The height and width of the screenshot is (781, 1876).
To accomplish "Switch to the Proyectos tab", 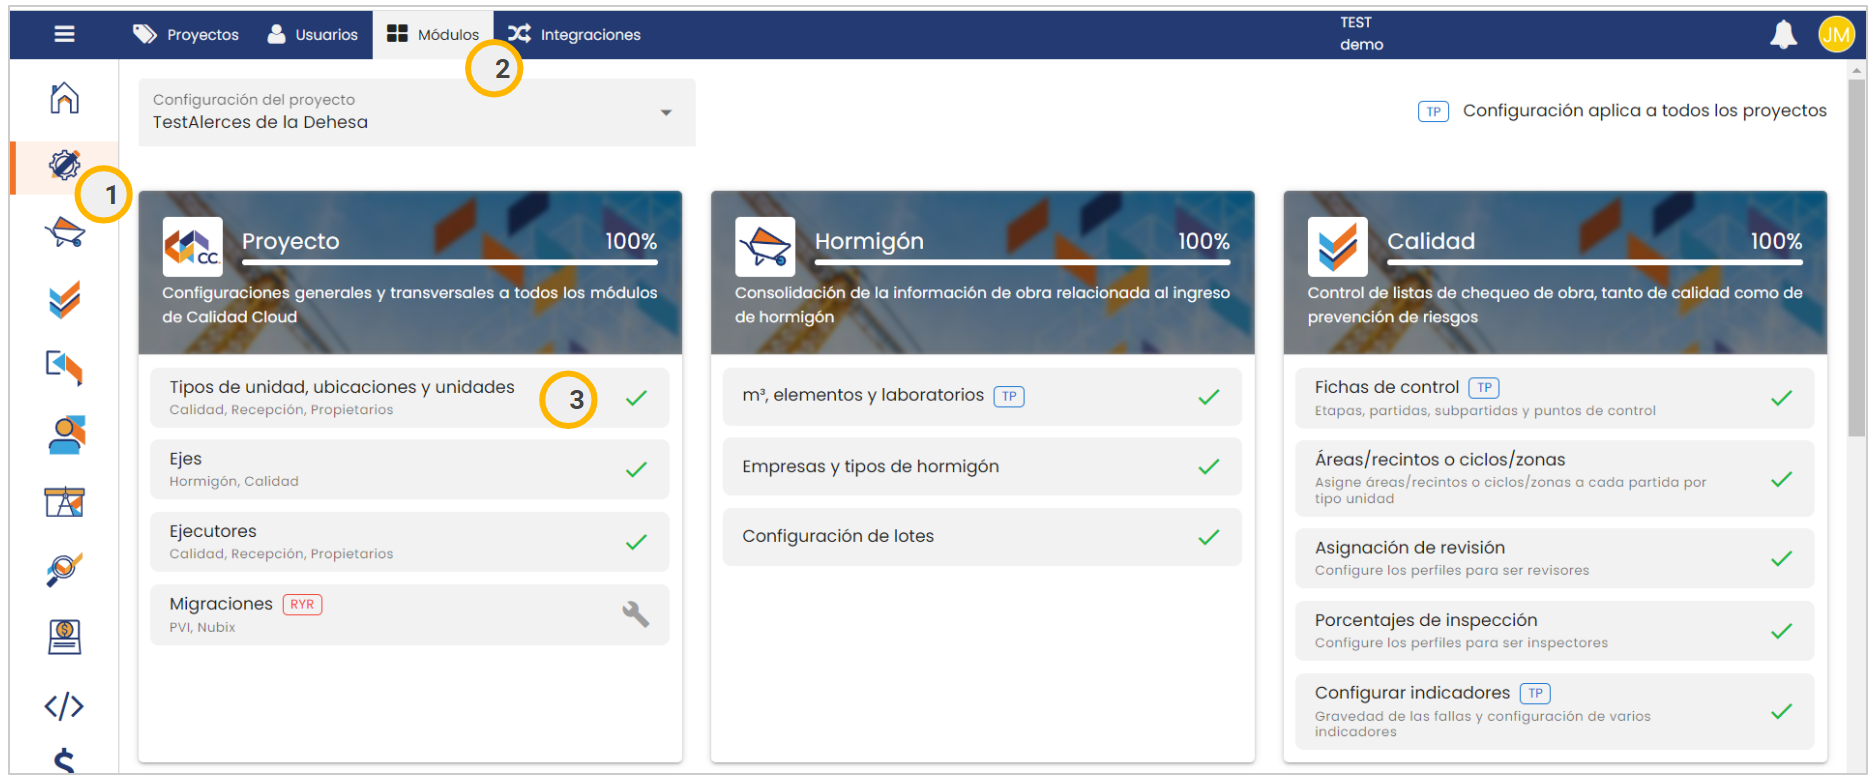I will pyautogui.click(x=187, y=35).
